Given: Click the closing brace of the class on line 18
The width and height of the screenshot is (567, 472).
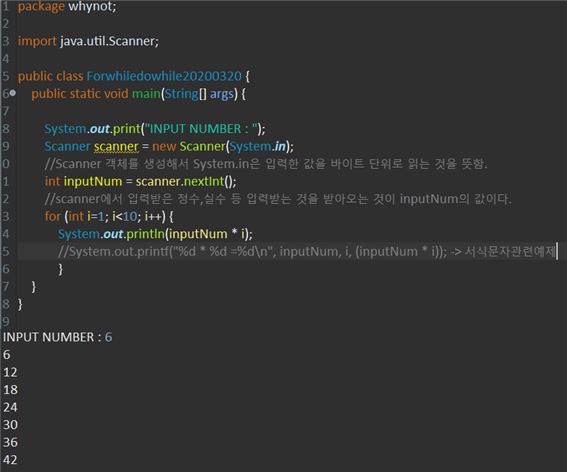Looking at the screenshot, I should coord(20,304).
